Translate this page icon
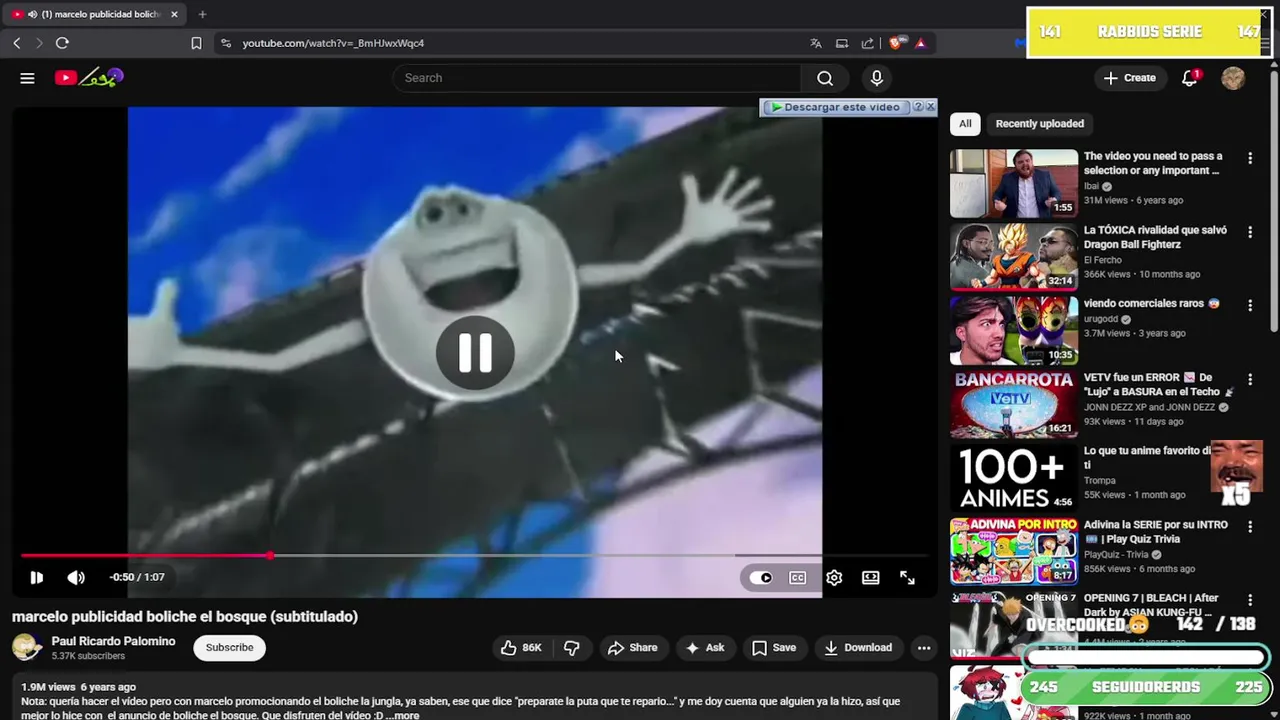The width and height of the screenshot is (1280, 720). tap(816, 43)
